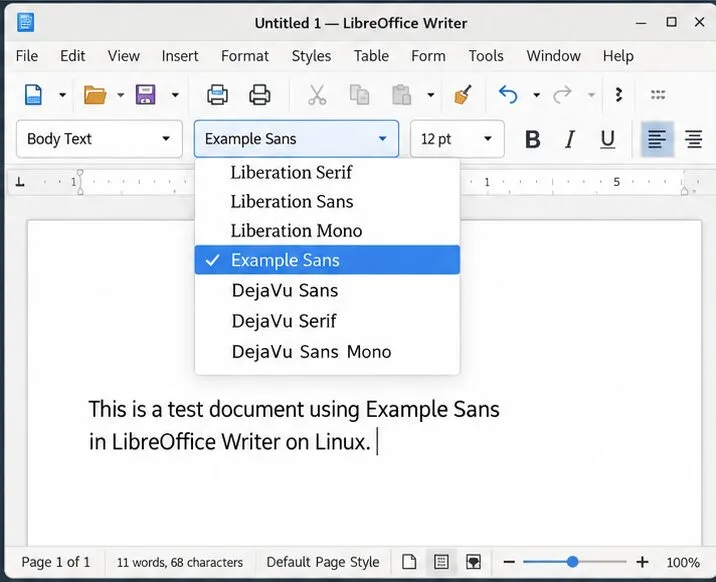Click the Copy icon
The width and height of the screenshot is (716, 582).
(359, 95)
